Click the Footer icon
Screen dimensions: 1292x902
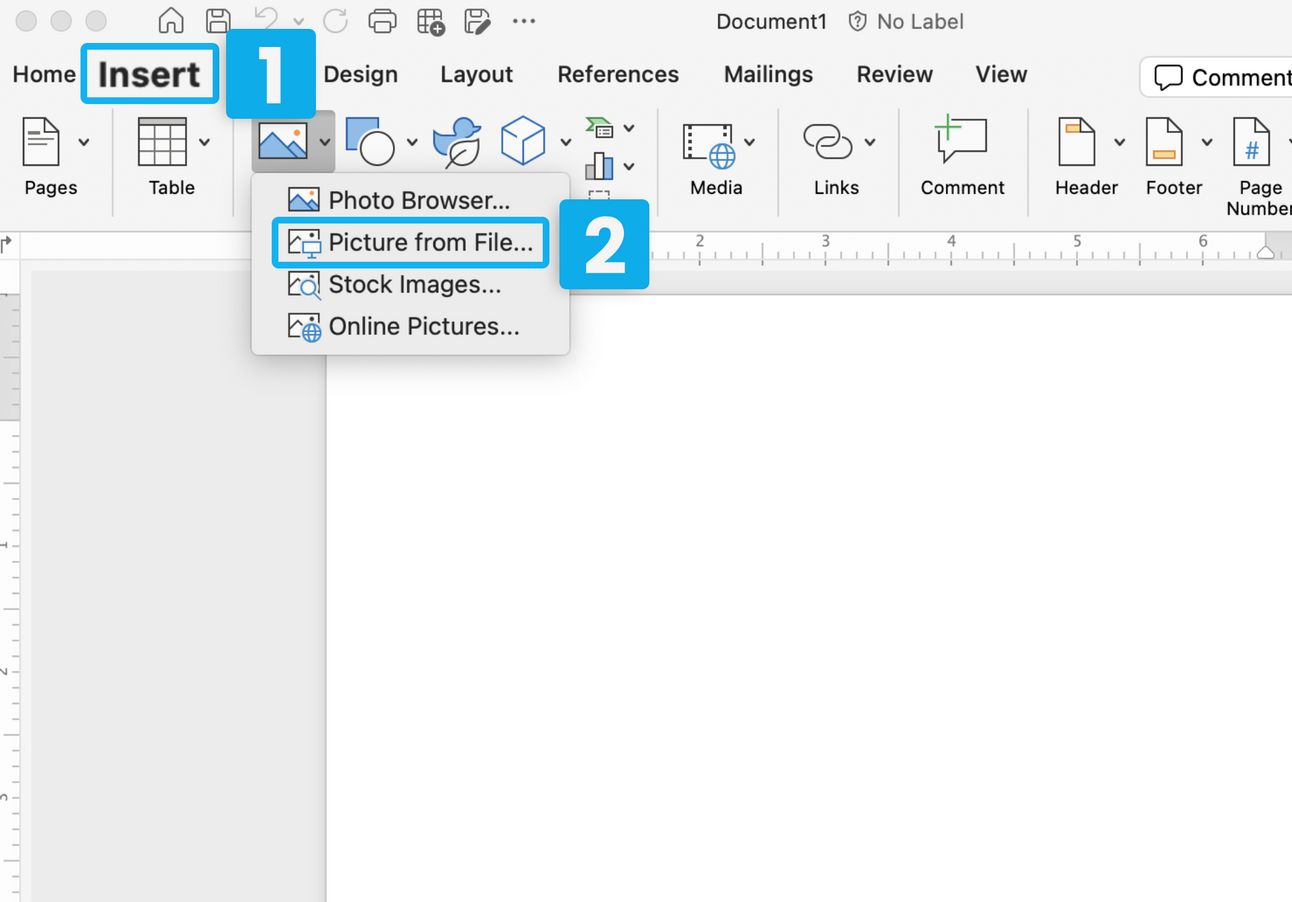(x=1164, y=142)
